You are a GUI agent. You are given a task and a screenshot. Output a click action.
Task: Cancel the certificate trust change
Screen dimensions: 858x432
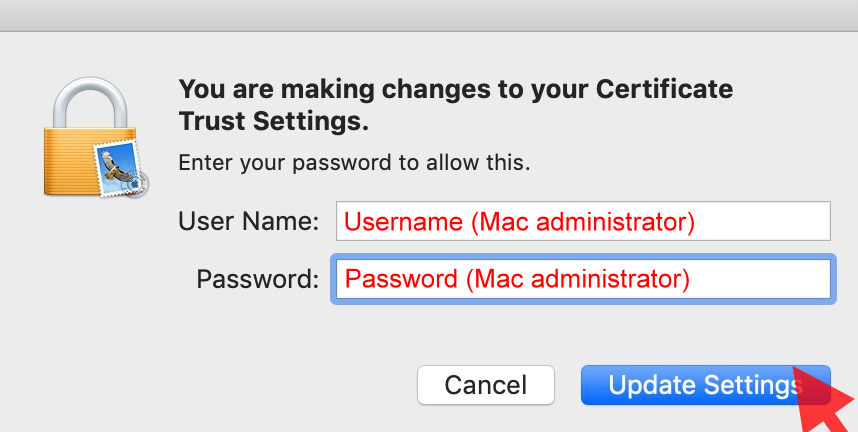click(485, 385)
